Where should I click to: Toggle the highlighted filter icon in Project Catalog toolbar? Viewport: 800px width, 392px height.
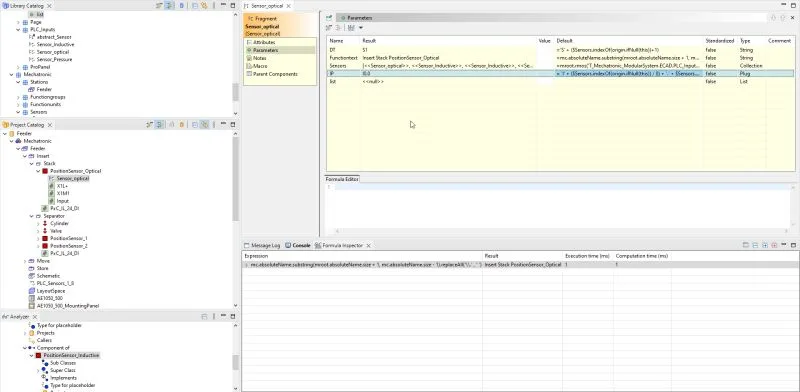pos(204,125)
